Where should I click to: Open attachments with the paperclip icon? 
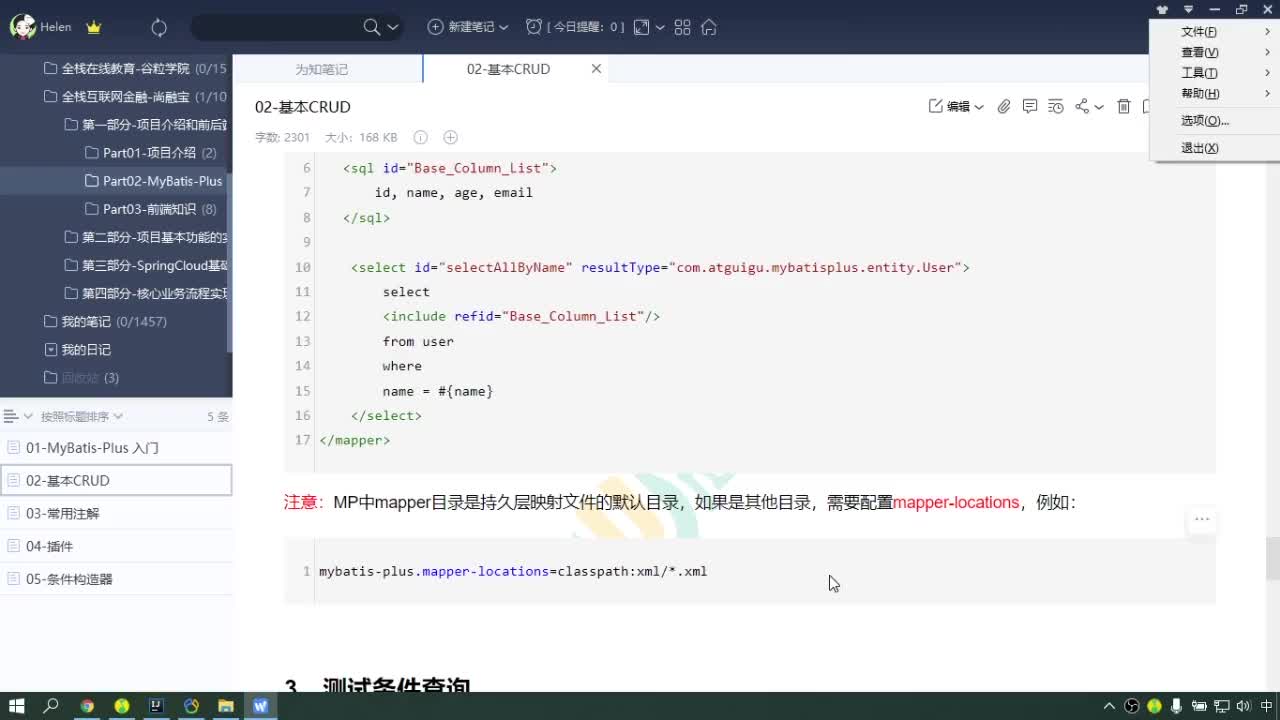[x=1004, y=107]
